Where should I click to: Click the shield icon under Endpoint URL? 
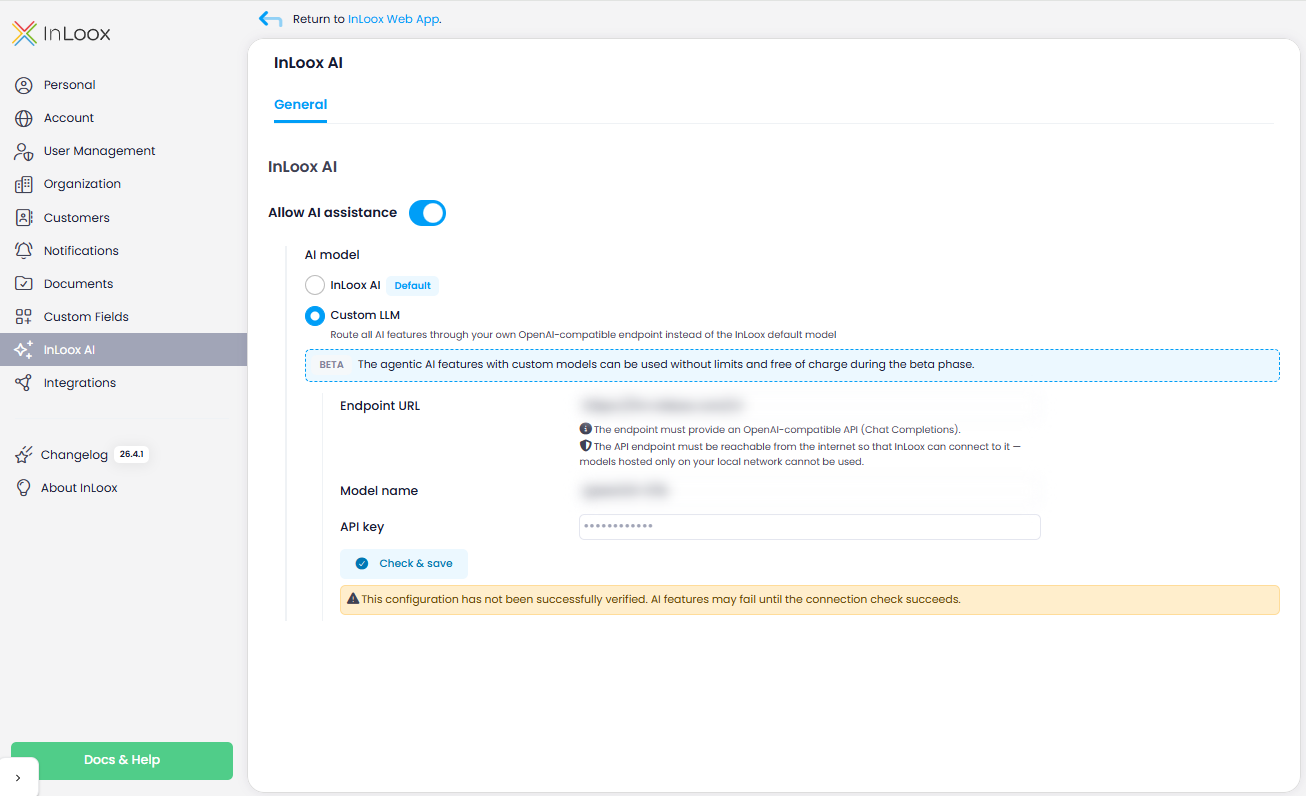click(x=586, y=446)
